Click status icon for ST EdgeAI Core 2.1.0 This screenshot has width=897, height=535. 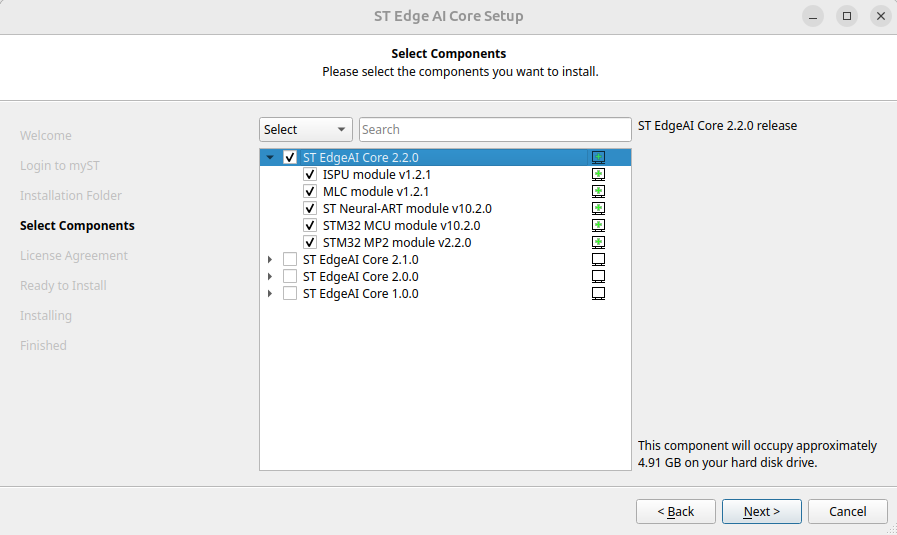[598, 259]
